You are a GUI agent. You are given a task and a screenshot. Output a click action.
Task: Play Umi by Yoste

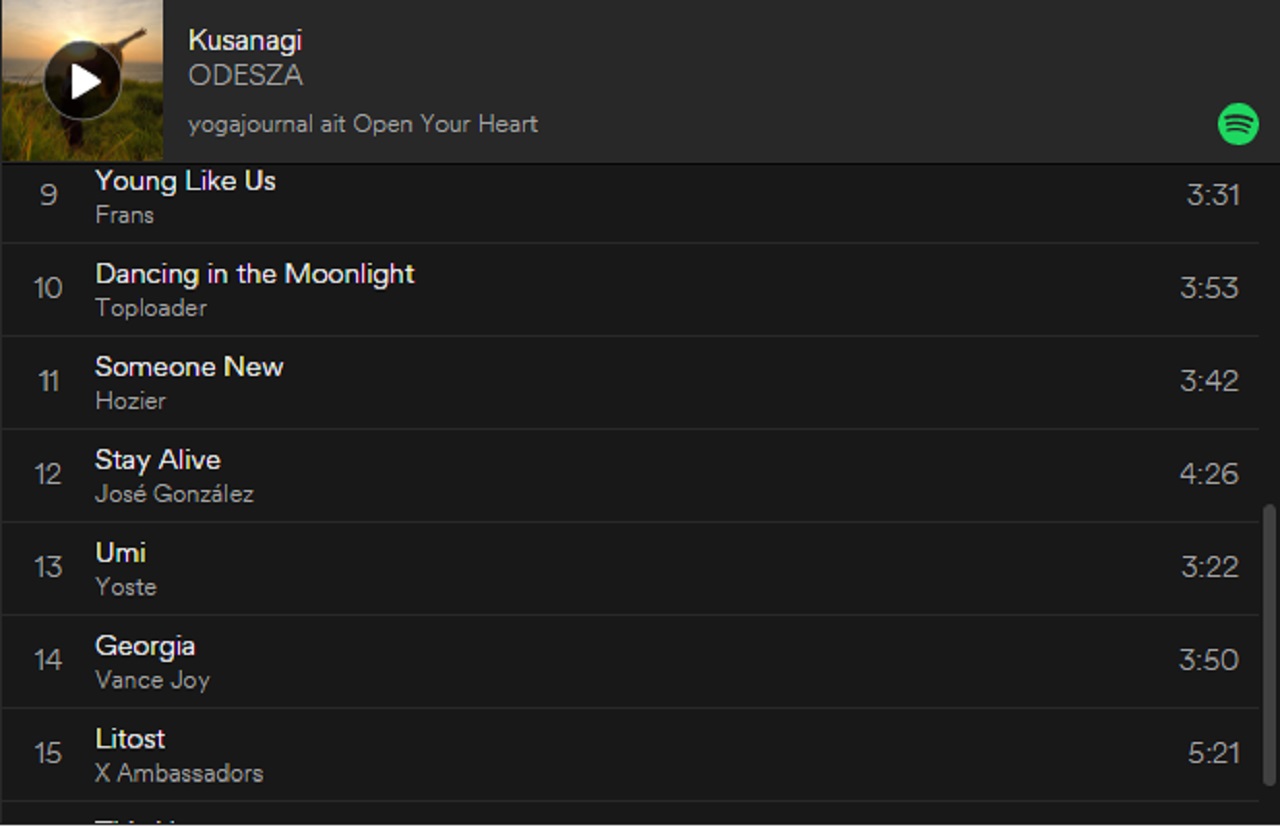[121, 553]
